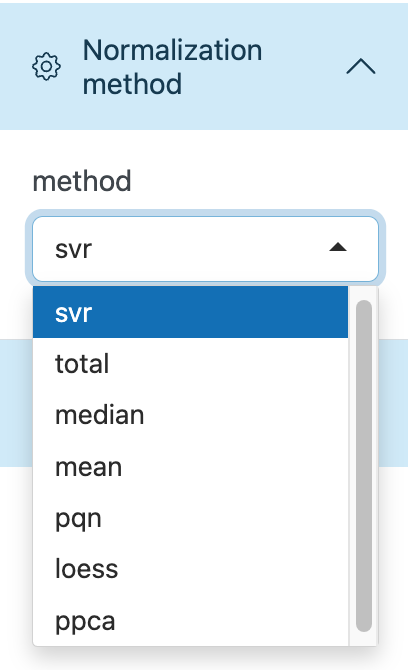Click the Normalization method header title
The image size is (408, 670).
pyautogui.click(x=172, y=67)
